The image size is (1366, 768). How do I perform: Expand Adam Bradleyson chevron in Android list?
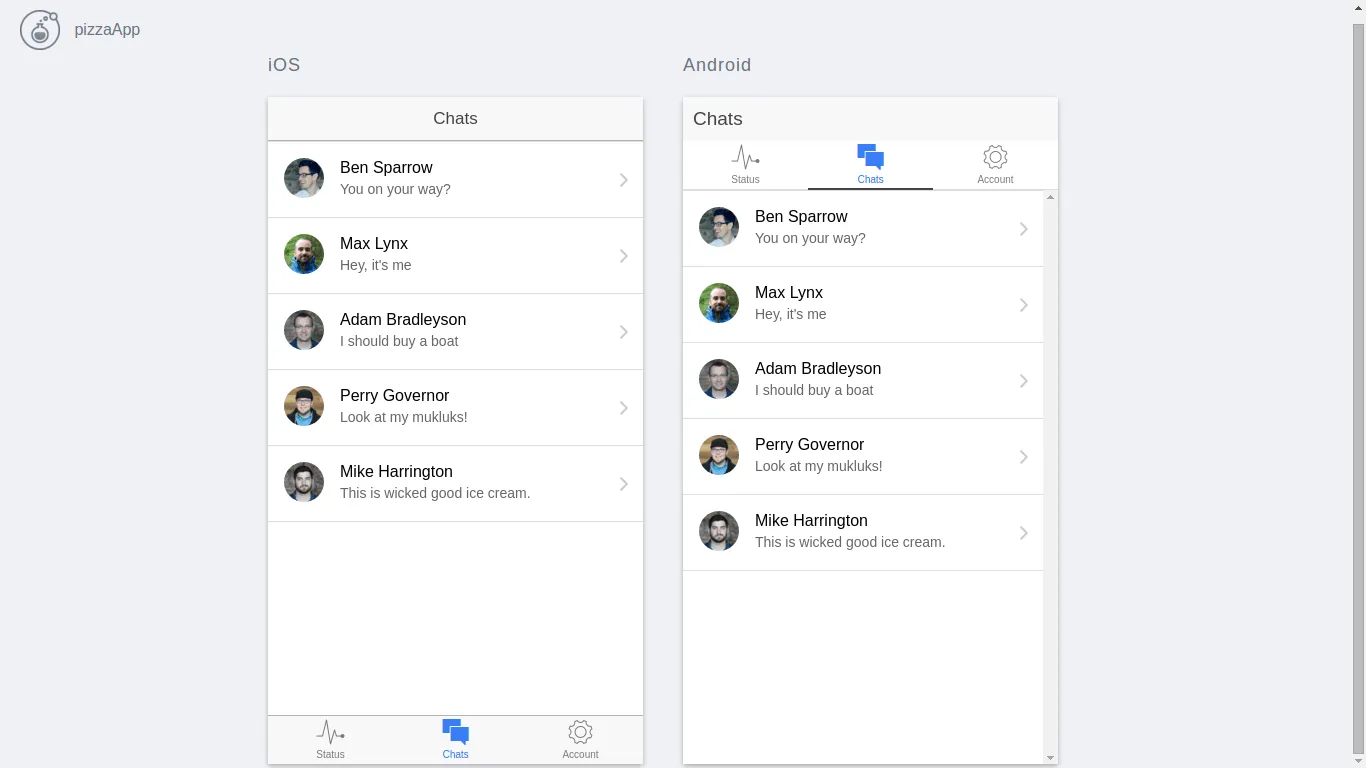click(x=1023, y=381)
